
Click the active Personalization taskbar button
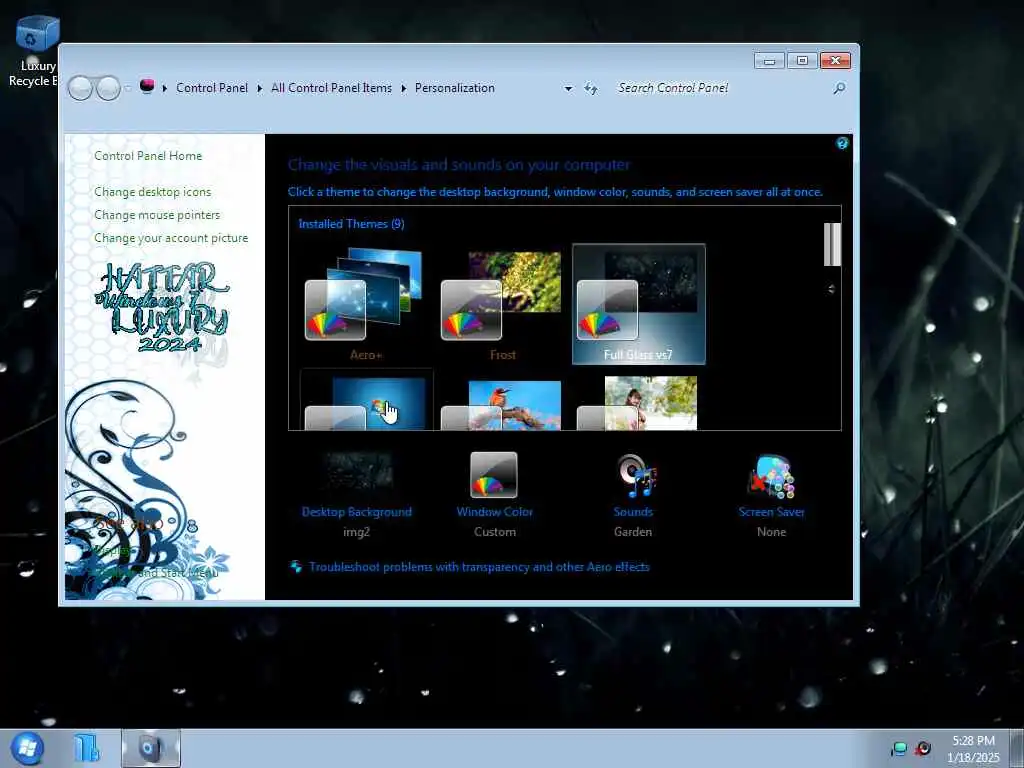pos(150,748)
